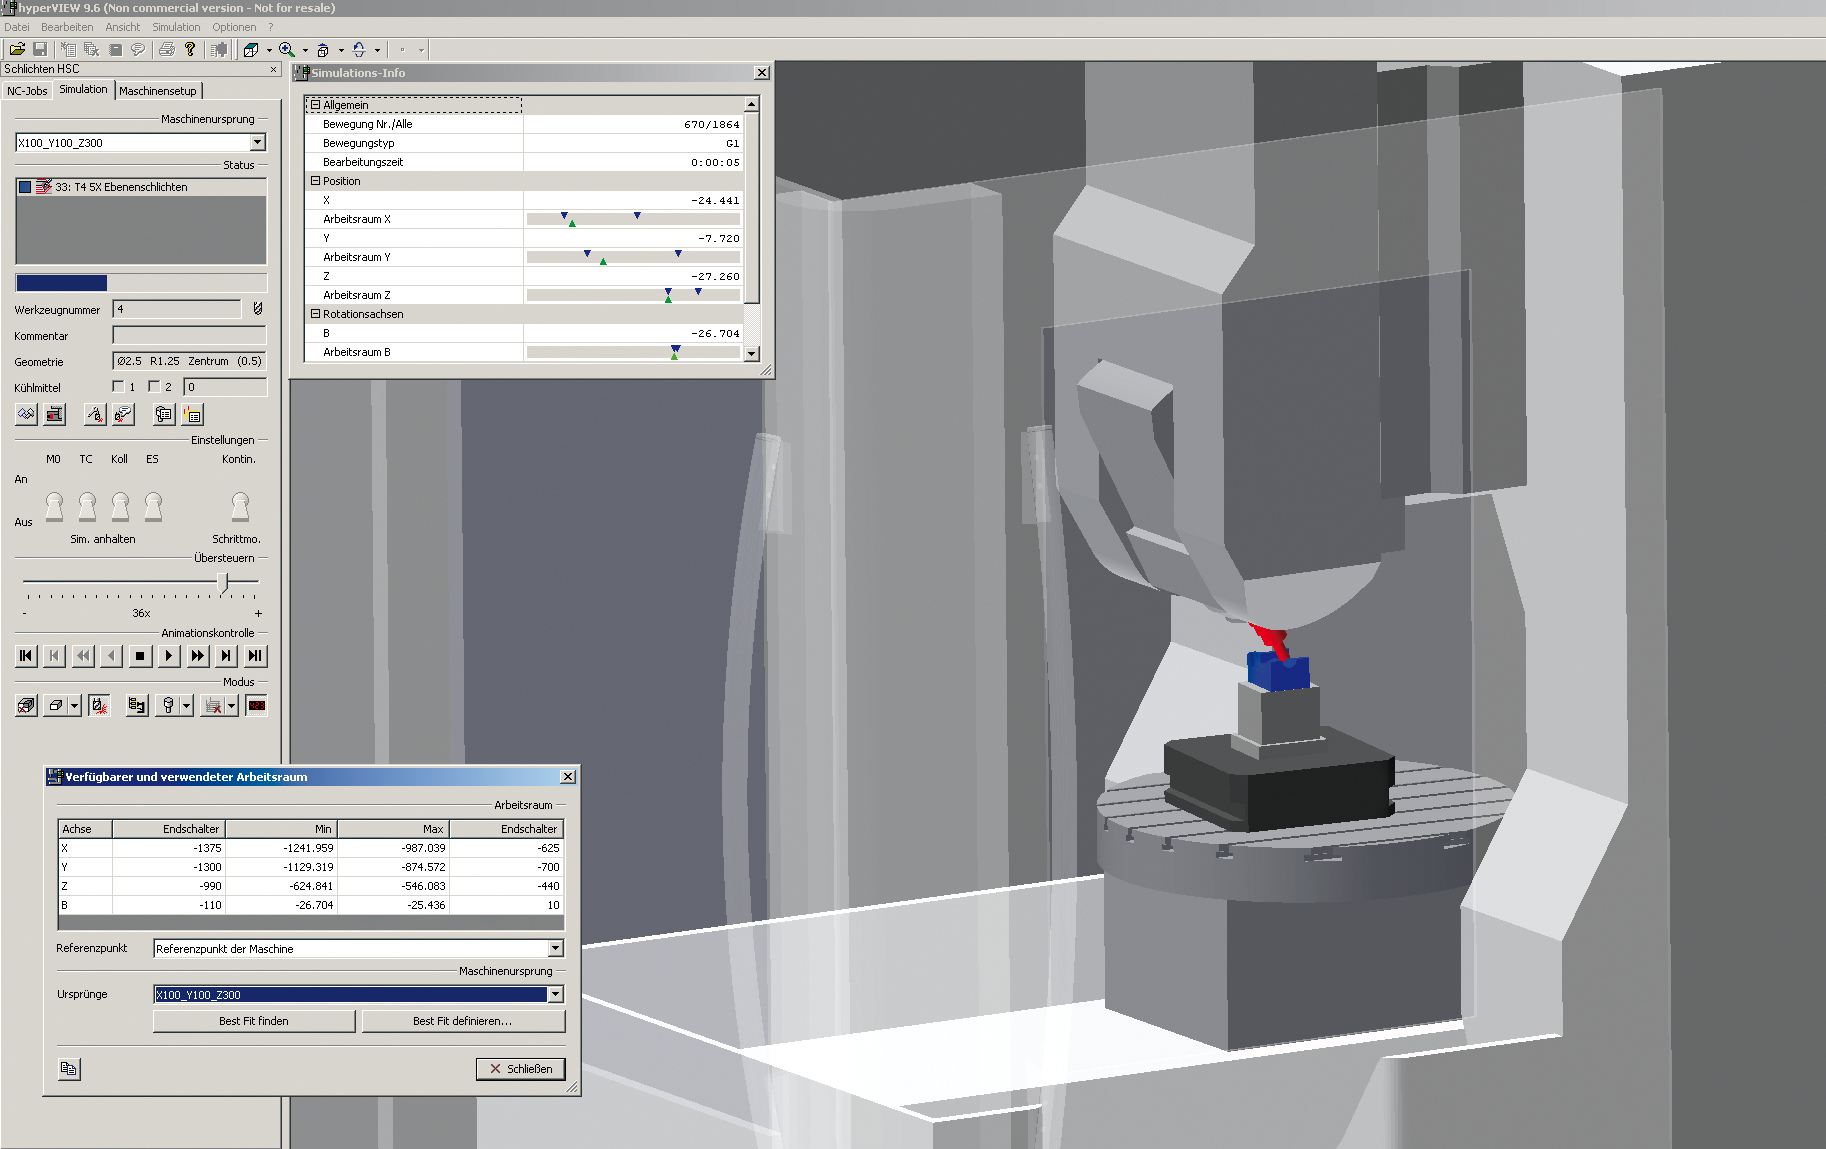The width and height of the screenshot is (1826, 1149).
Task: Check Kühlmittel checkbox 2
Action: pyautogui.click(x=154, y=386)
